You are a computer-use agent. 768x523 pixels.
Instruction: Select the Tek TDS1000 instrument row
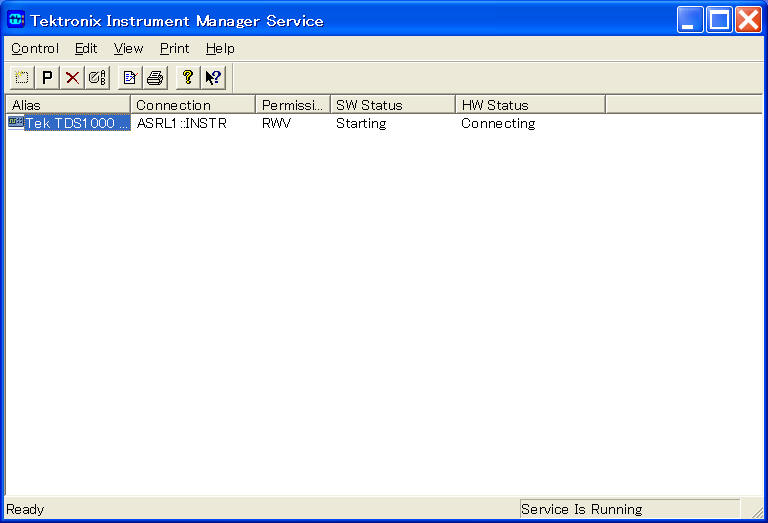[x=77, y=123]
